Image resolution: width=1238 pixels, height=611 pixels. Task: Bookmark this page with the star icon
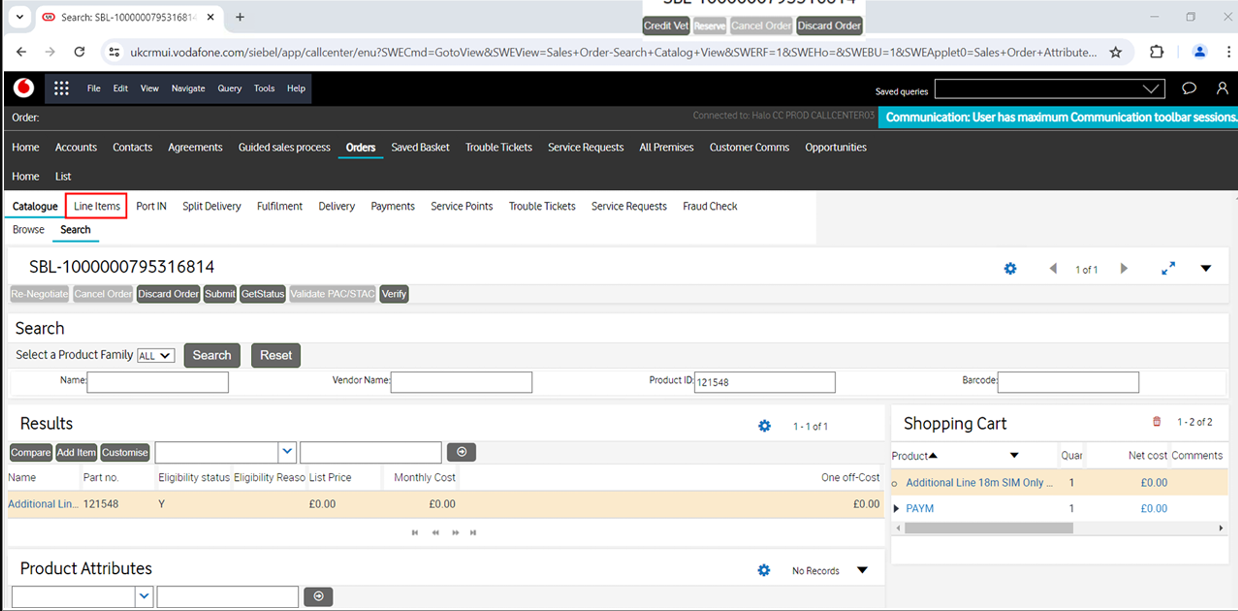point(1116,52)
